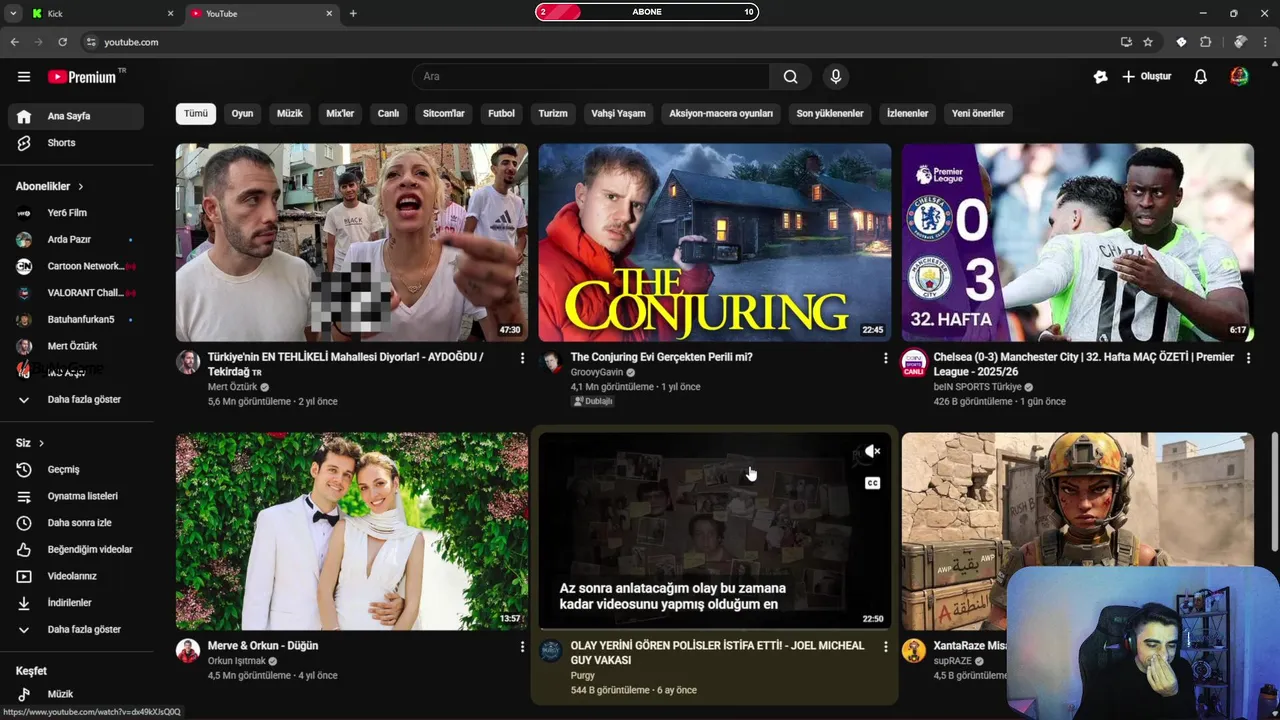Open a new browser tab

[353, 13]
